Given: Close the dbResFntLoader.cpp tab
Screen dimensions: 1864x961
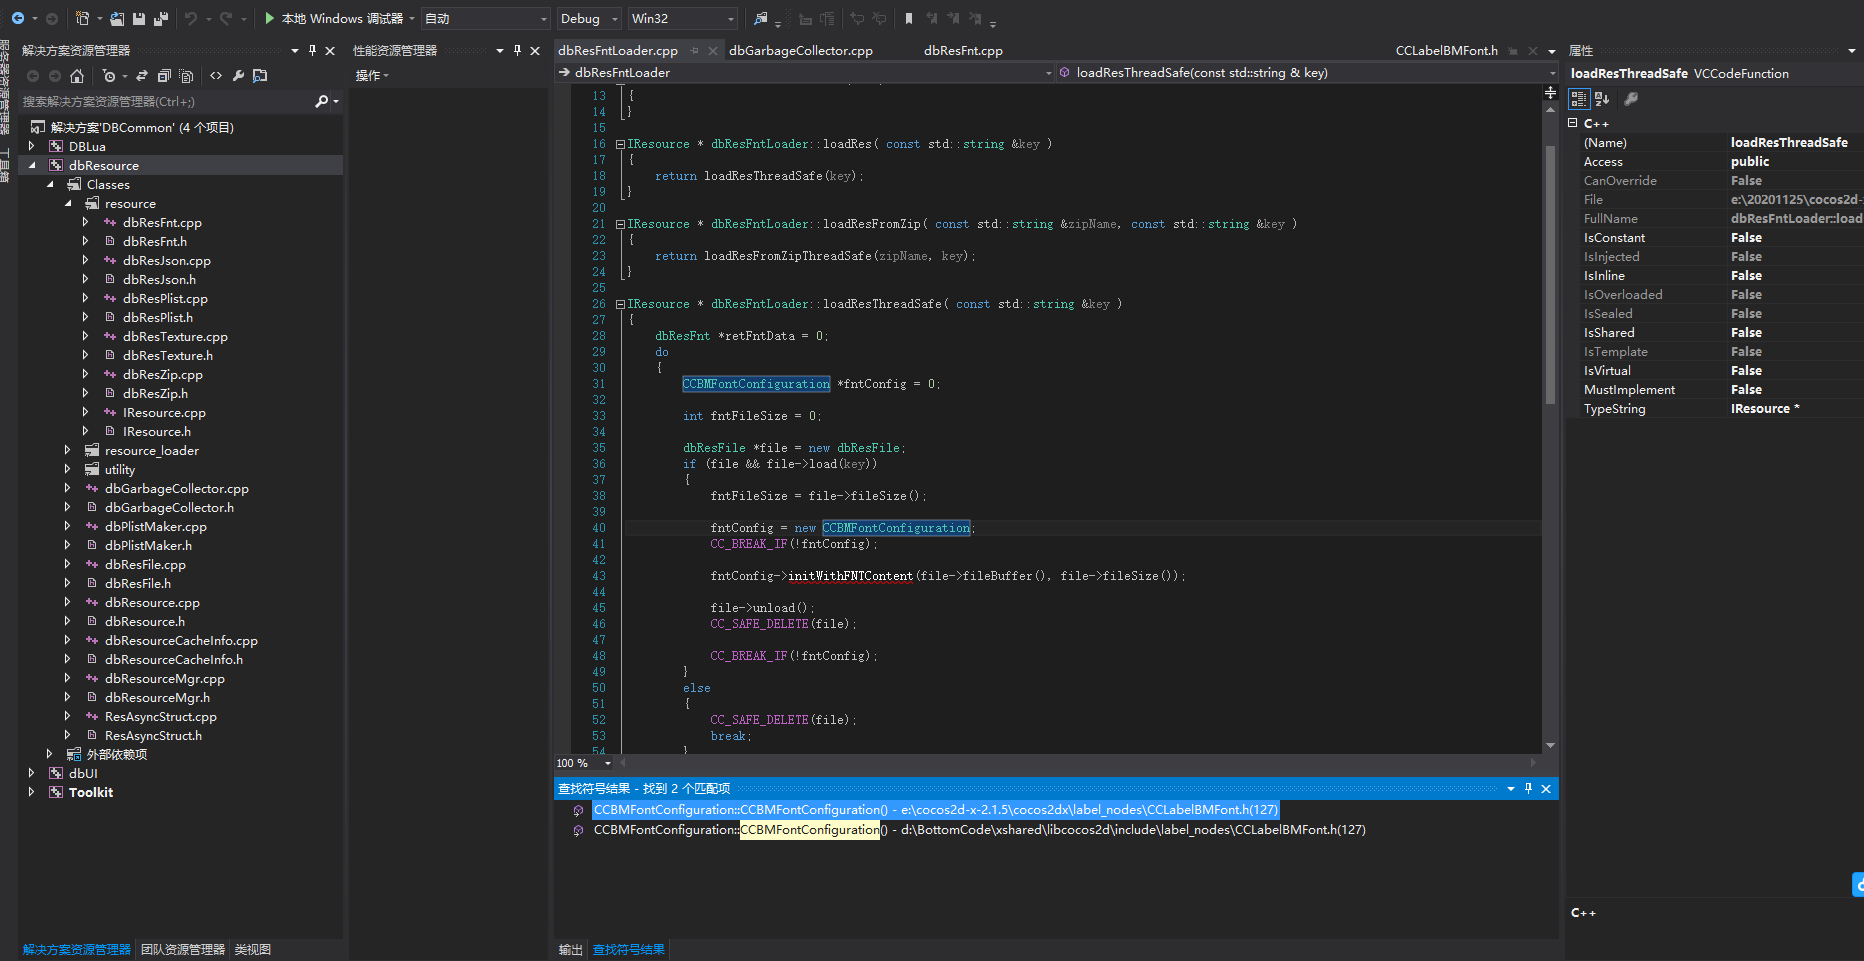Looking at the screenshot, I should pyautogui.click(x=712, y=50).
